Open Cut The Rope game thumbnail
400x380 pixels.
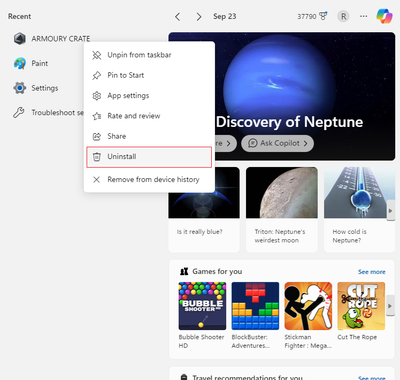point(361,306)
